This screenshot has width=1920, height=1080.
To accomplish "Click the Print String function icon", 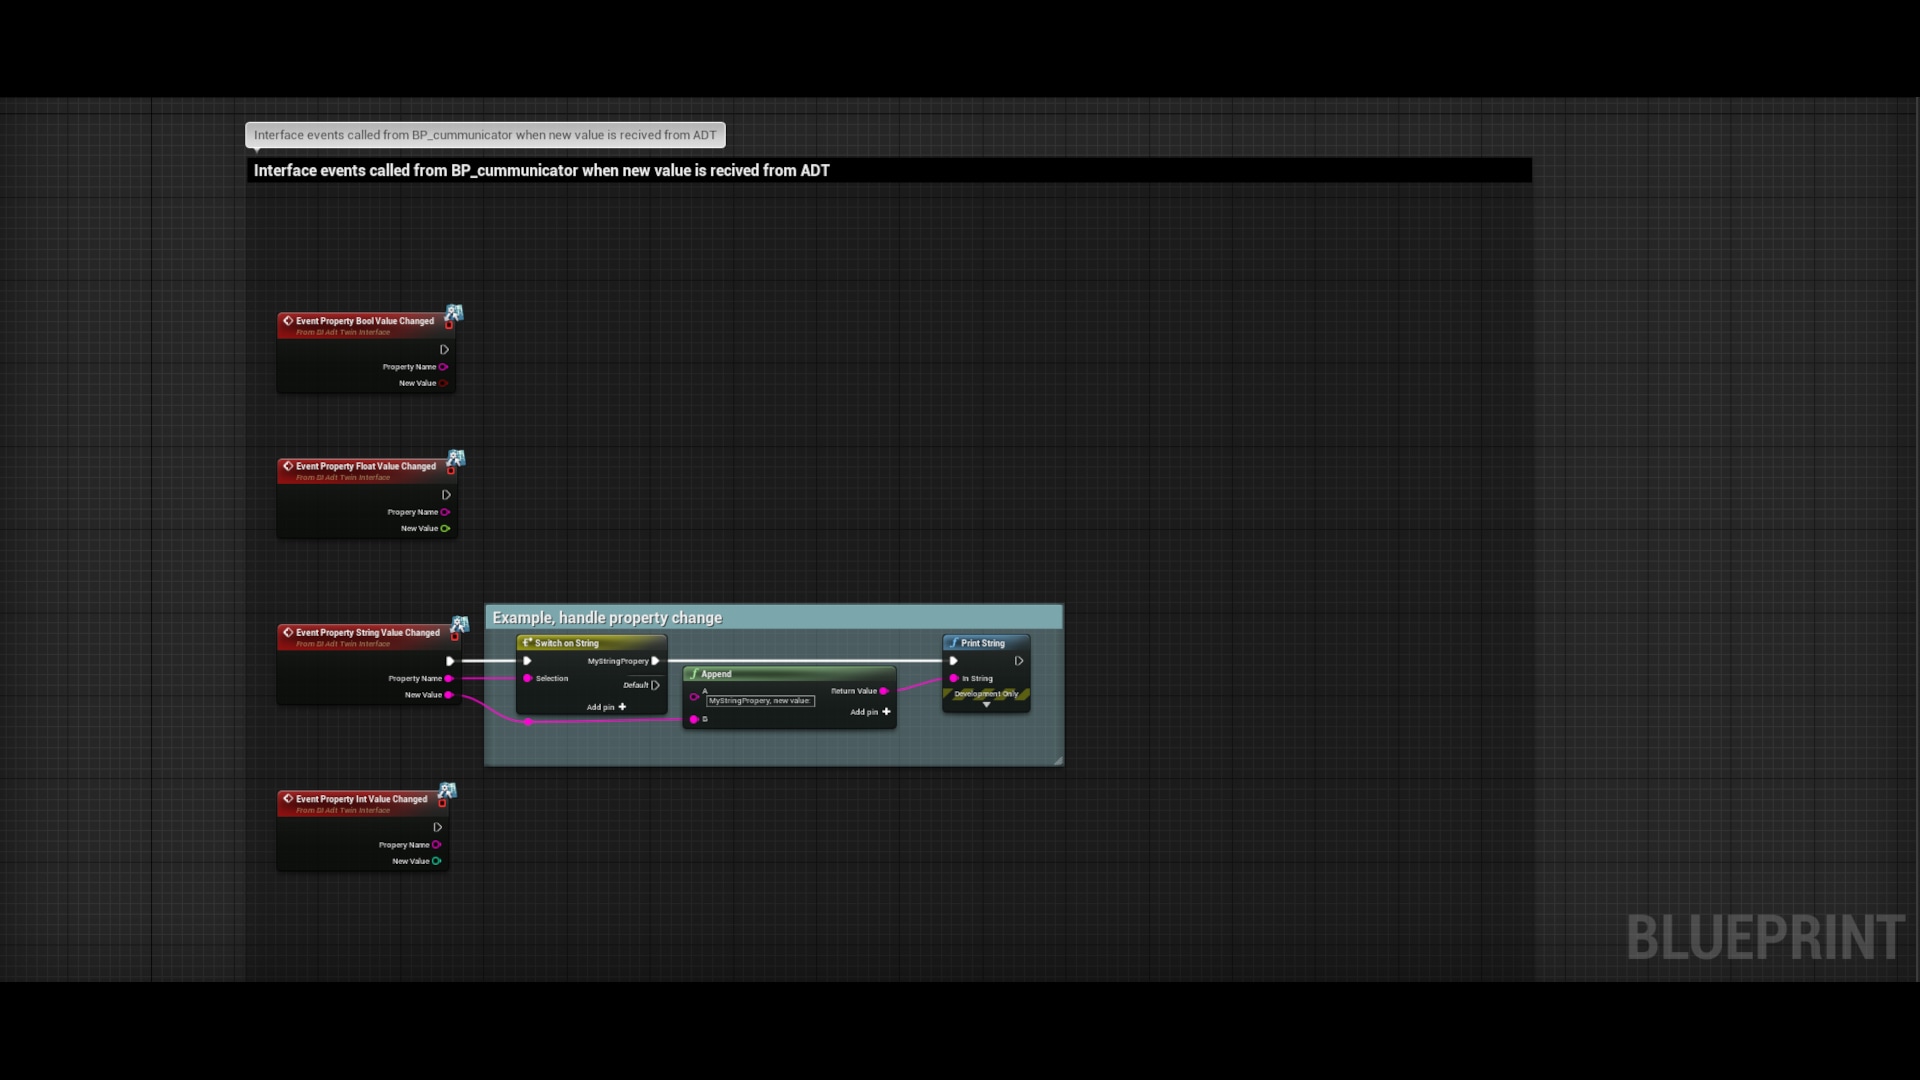I will tap(954, 643).
